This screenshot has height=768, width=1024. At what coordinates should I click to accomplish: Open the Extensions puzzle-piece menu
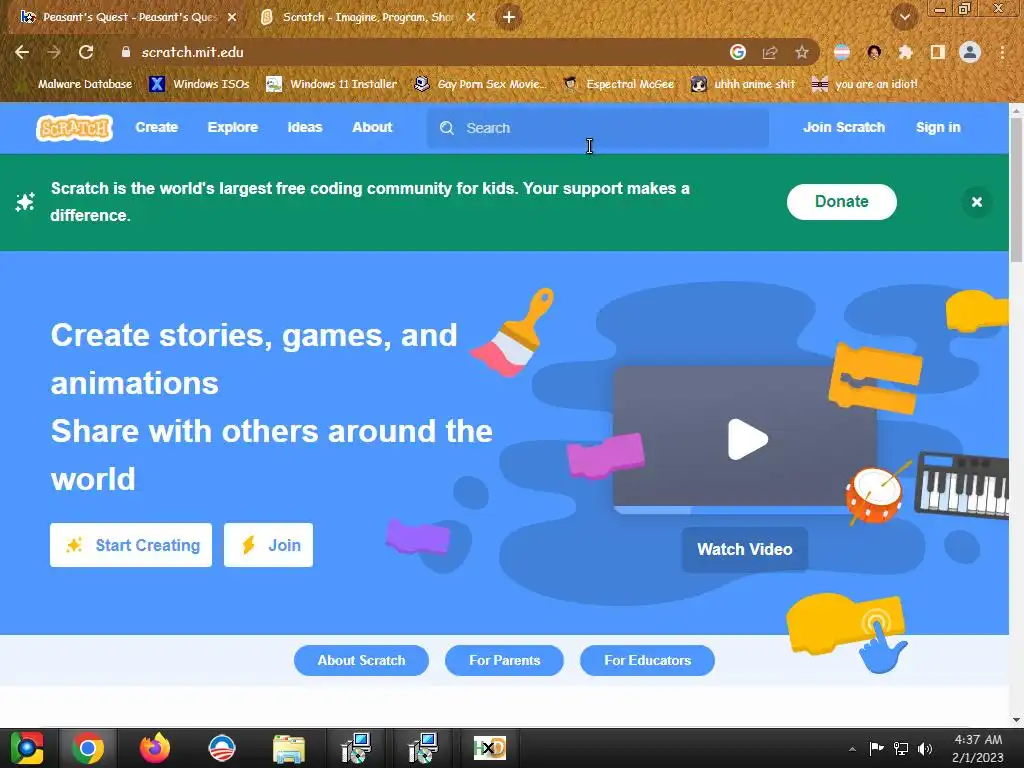905,52
